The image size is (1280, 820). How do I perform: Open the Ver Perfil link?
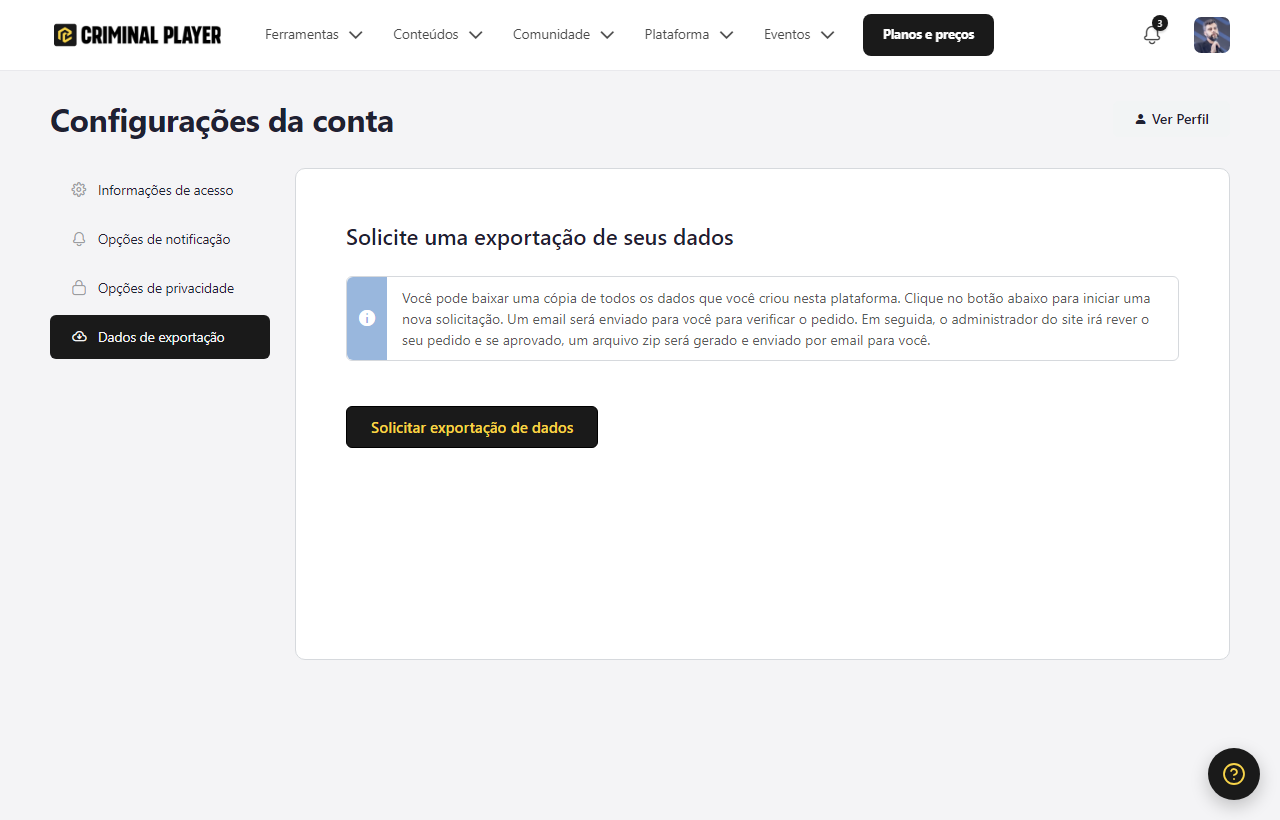tap(1172, 119)
